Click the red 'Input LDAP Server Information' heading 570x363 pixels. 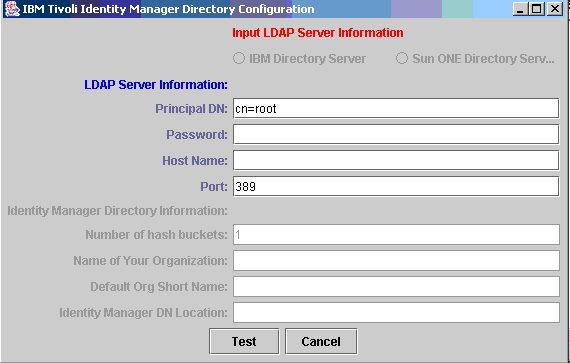[318, 33]
